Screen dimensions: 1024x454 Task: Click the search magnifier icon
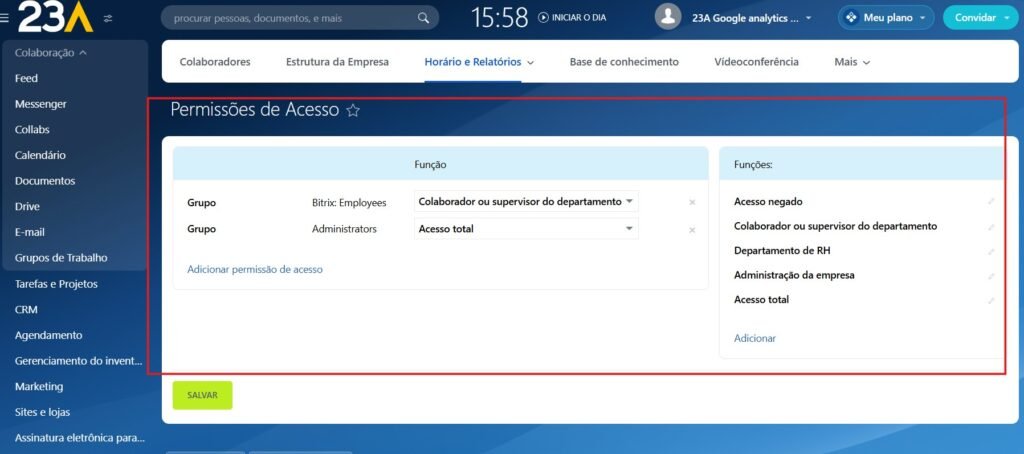point(423,18)
